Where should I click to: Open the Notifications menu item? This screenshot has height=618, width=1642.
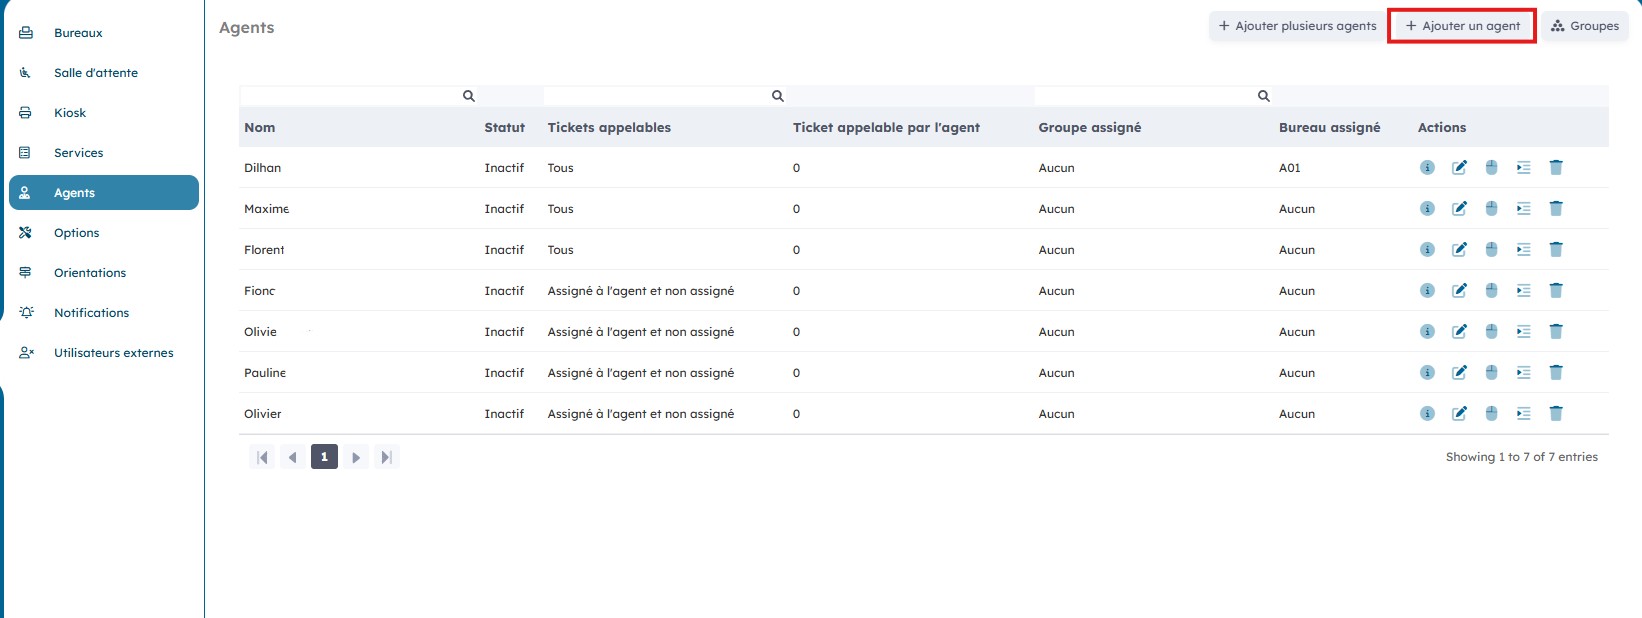click(x=91, y=313)
